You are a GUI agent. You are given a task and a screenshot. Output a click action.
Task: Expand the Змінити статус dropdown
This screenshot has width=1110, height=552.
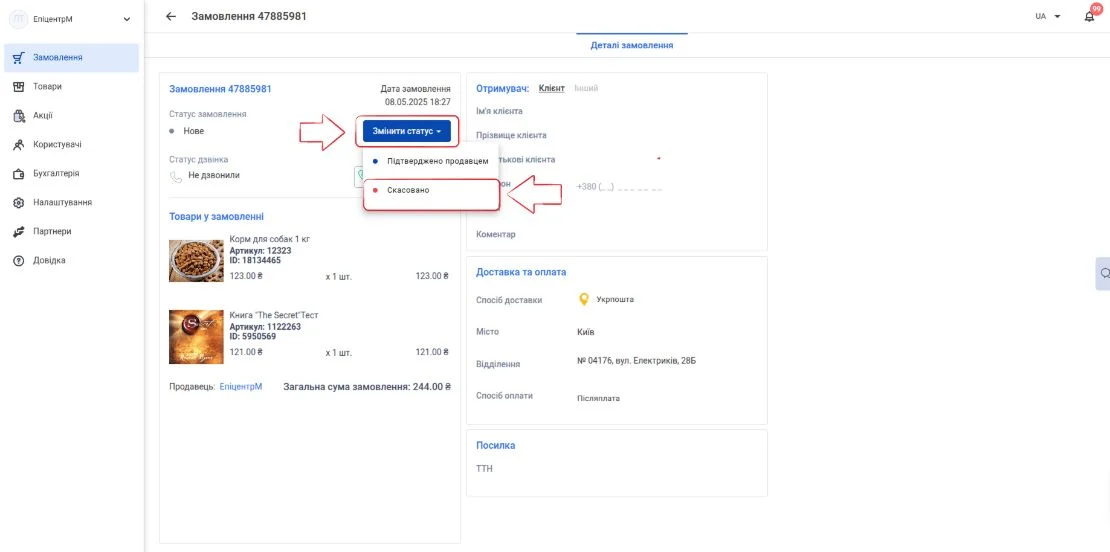pyautogui.click(x=407, y=132)
